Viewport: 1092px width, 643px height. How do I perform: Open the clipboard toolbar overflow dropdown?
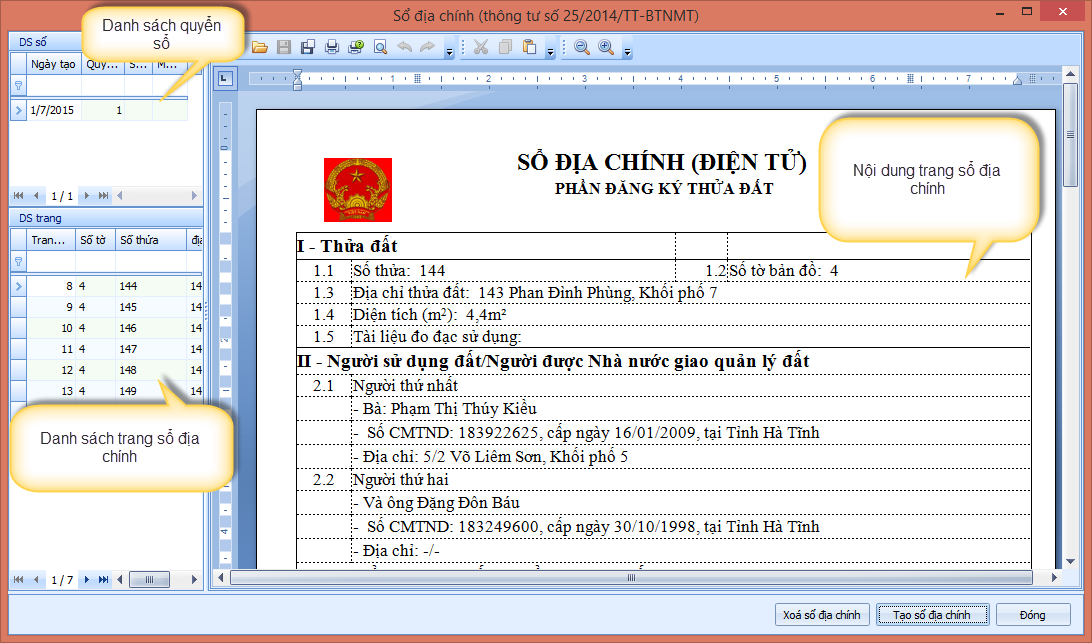(551, 50)
